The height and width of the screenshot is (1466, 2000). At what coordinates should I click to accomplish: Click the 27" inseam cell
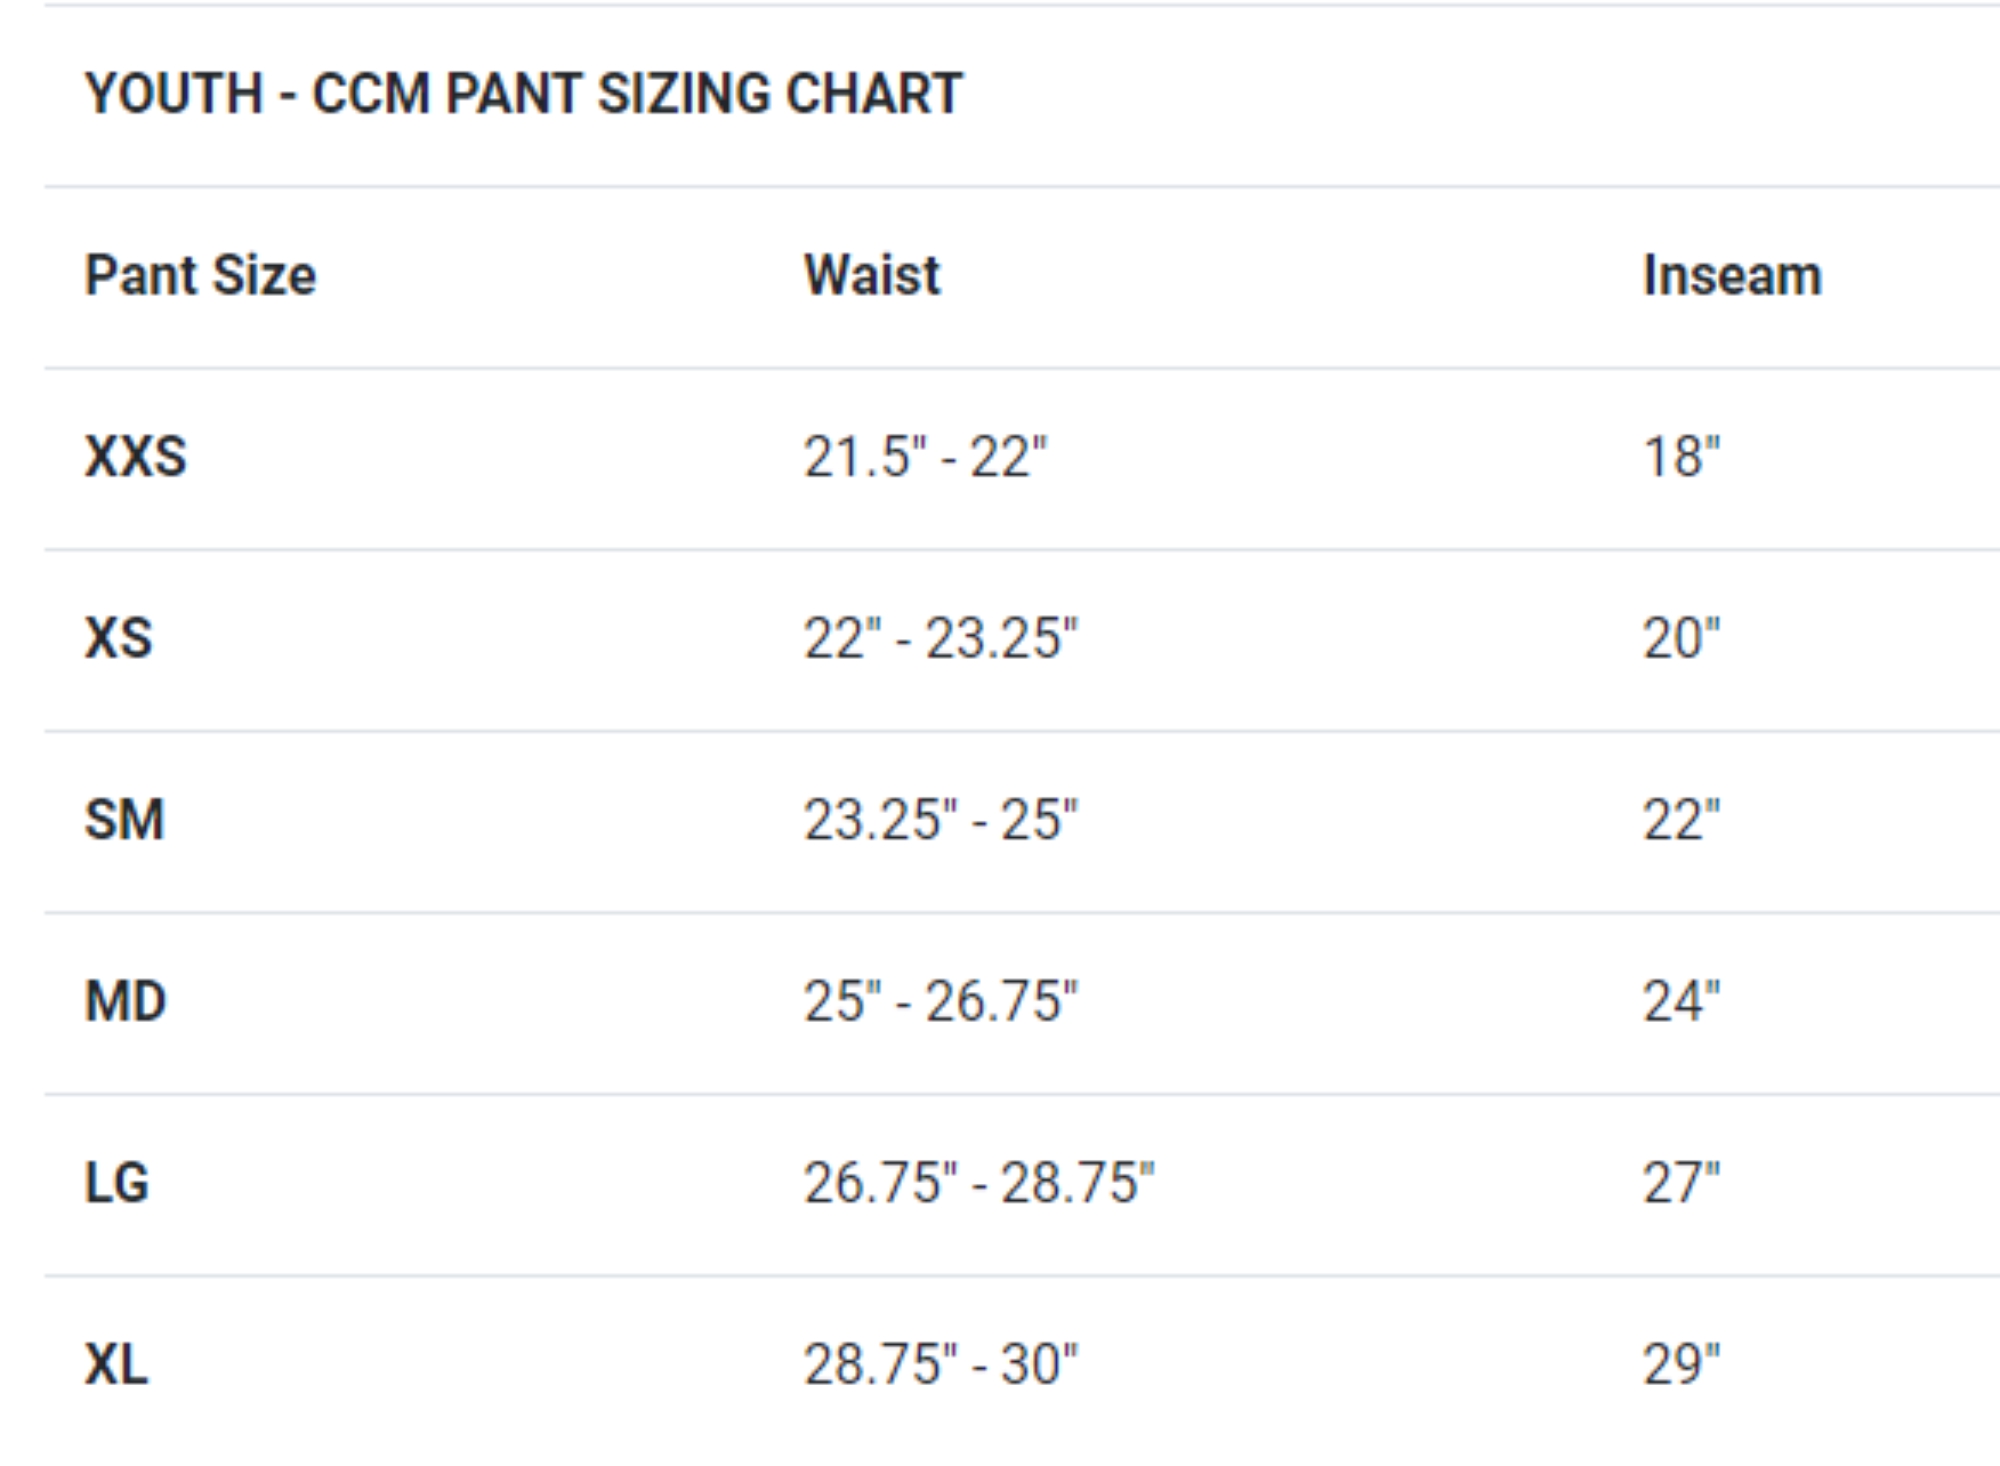pos(1682,1183)
